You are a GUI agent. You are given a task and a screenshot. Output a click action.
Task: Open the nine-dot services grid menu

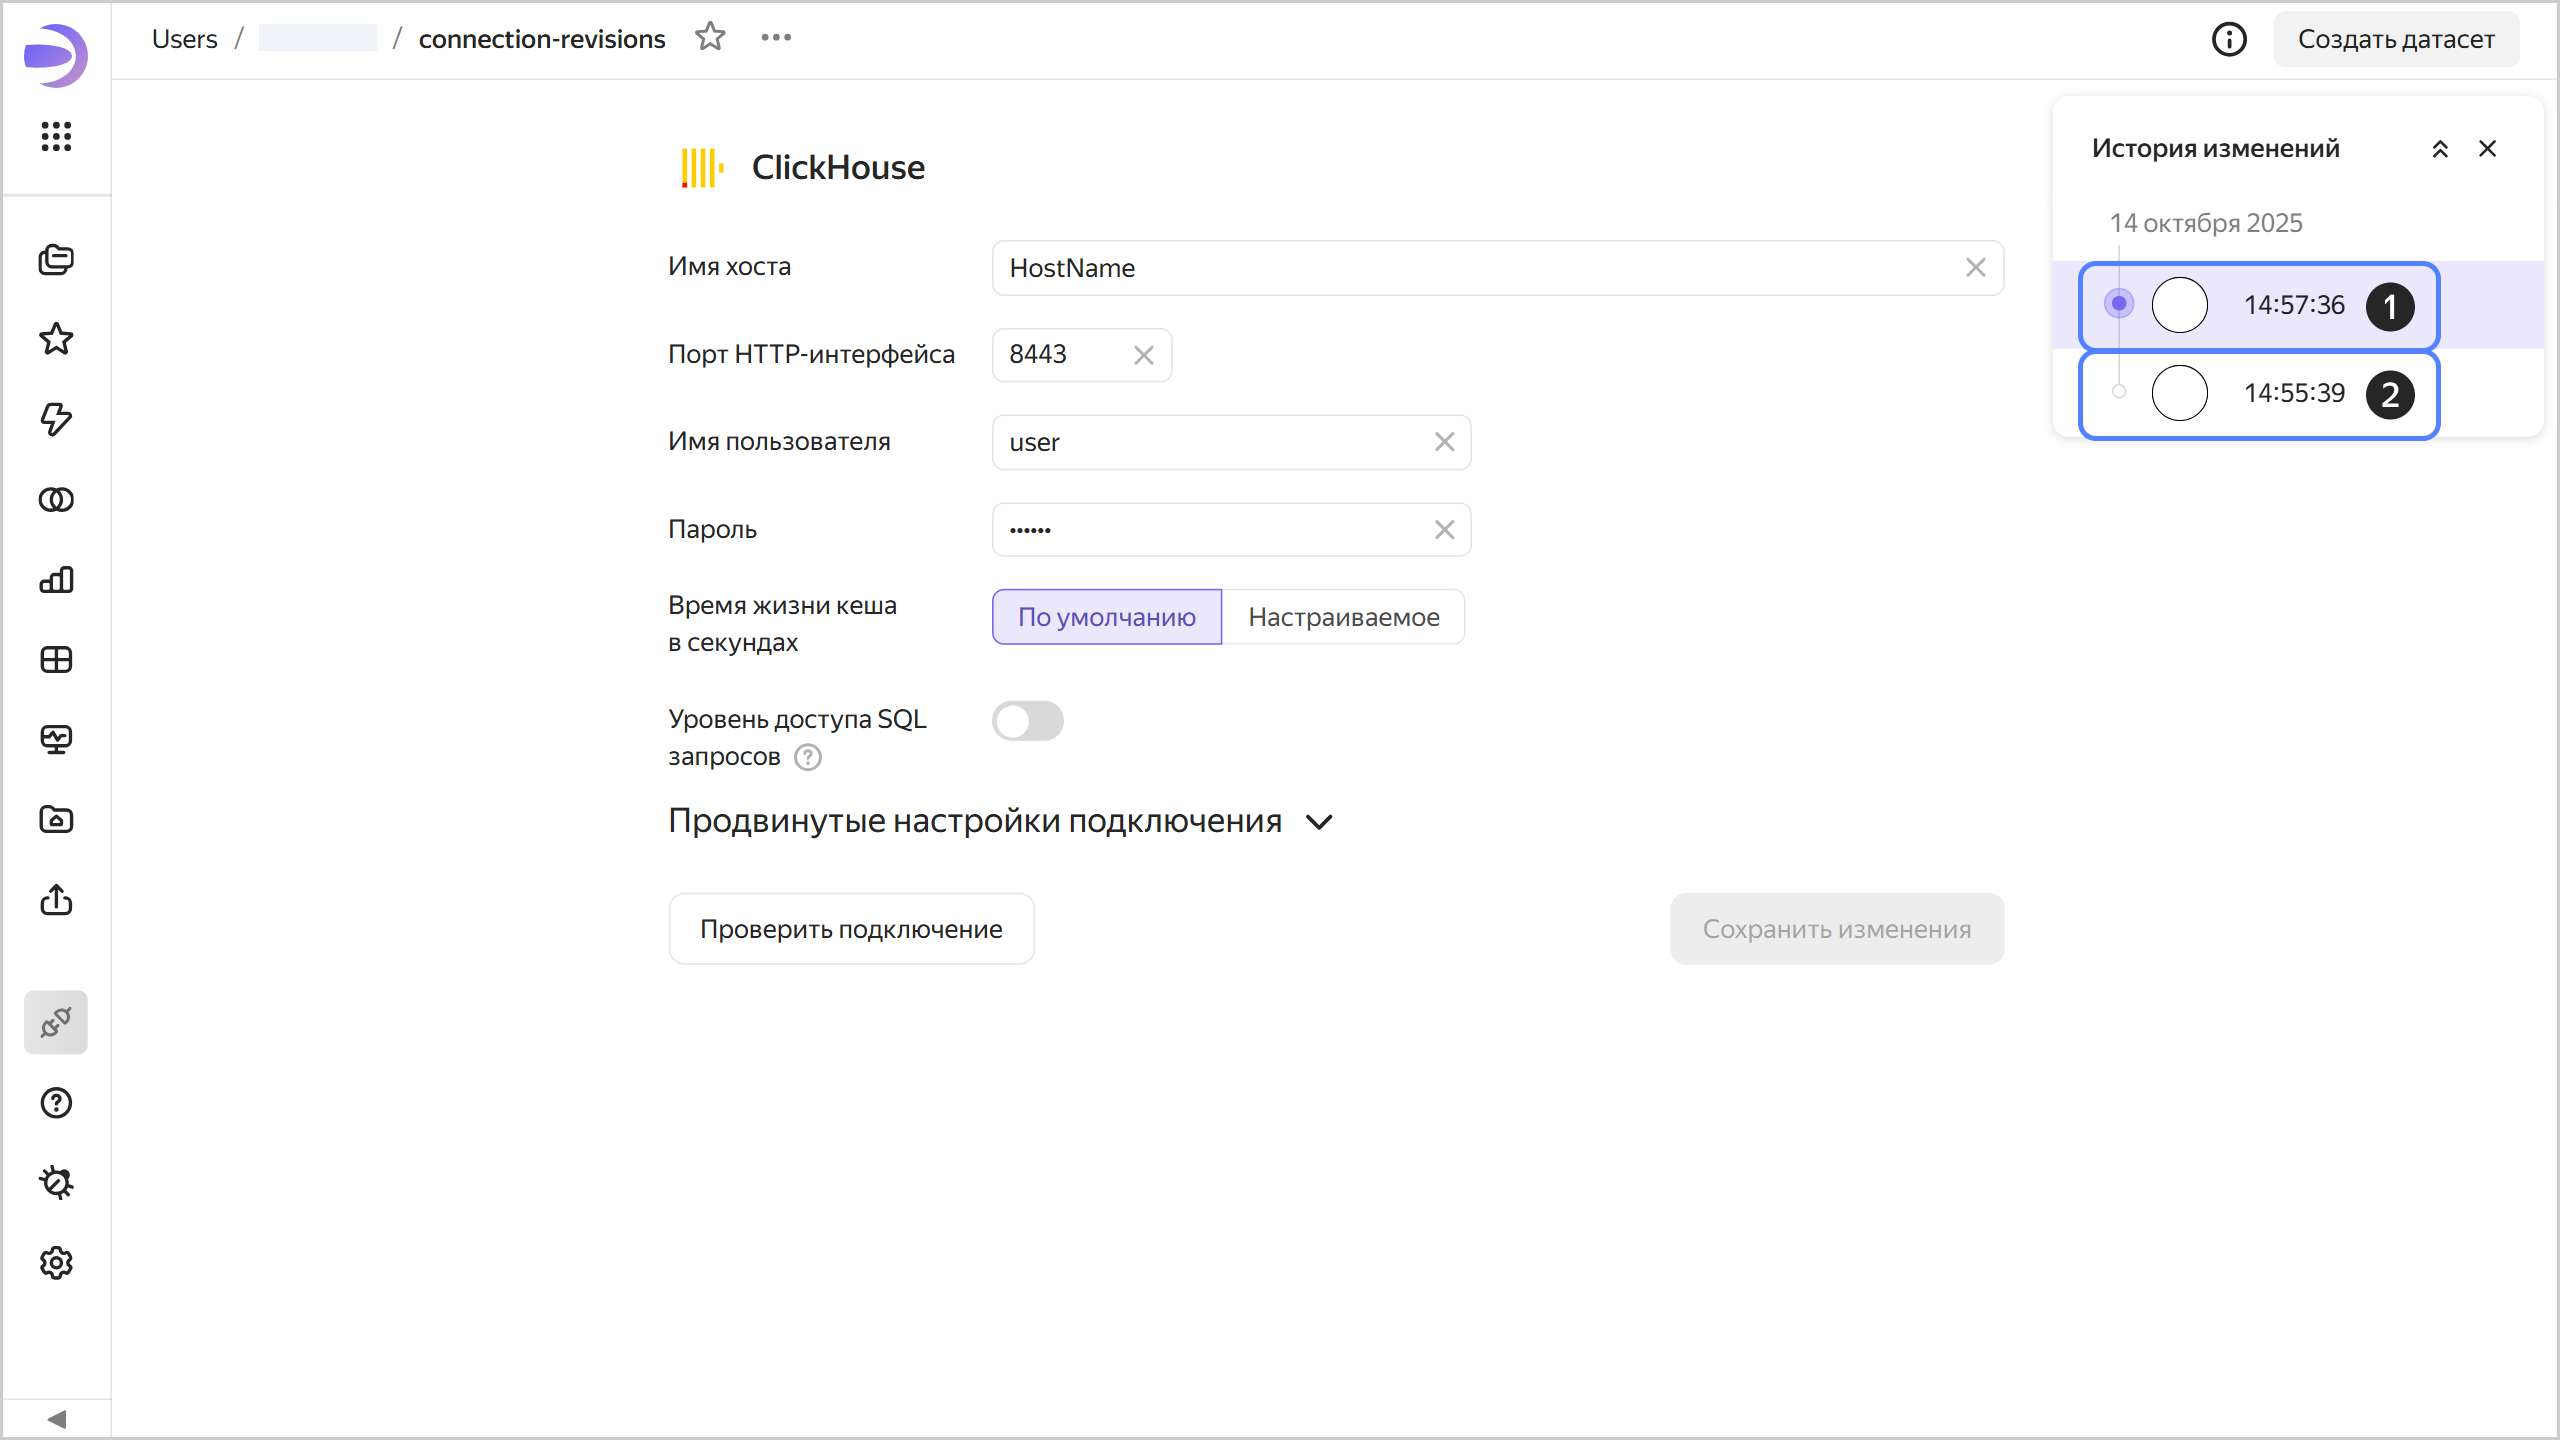pos(56,136)
